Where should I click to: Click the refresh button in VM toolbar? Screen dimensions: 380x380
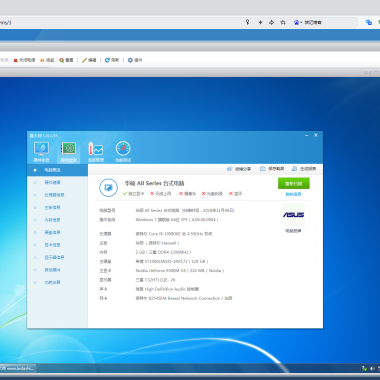[112, 60]
